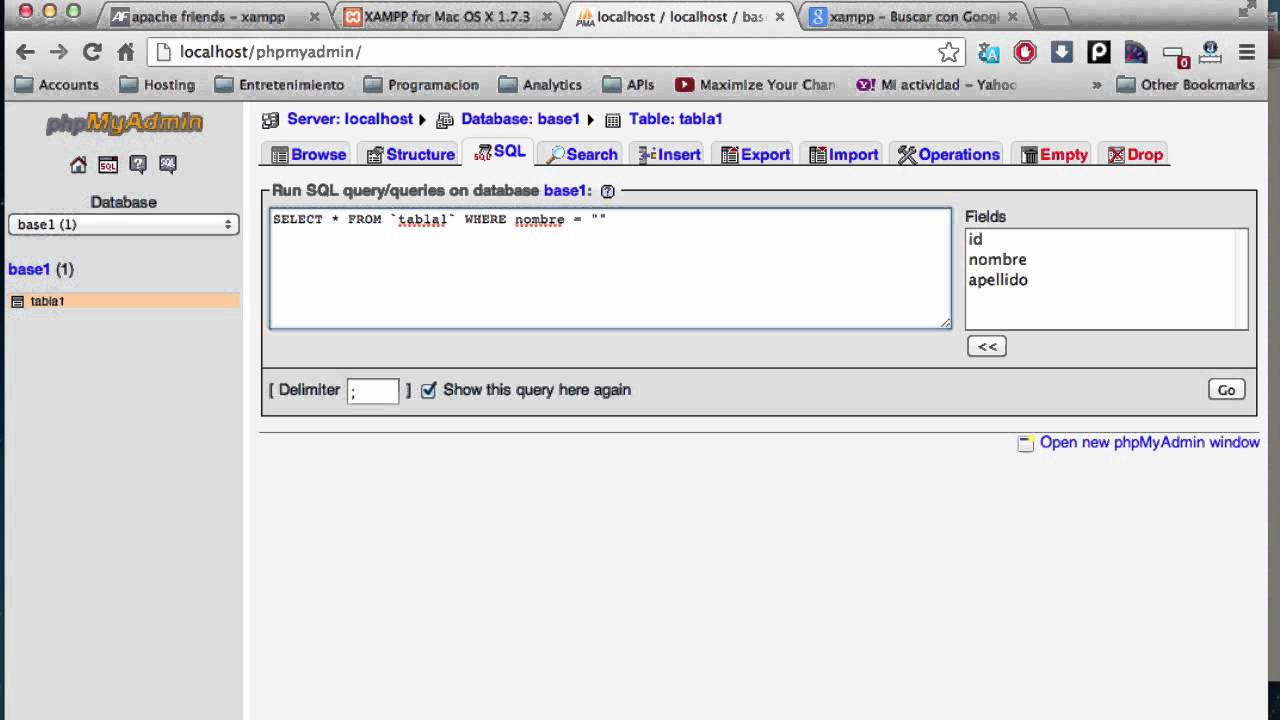Open the Search tab
The width and height of the screenshot is (1280, 720).
coord(582,154)
